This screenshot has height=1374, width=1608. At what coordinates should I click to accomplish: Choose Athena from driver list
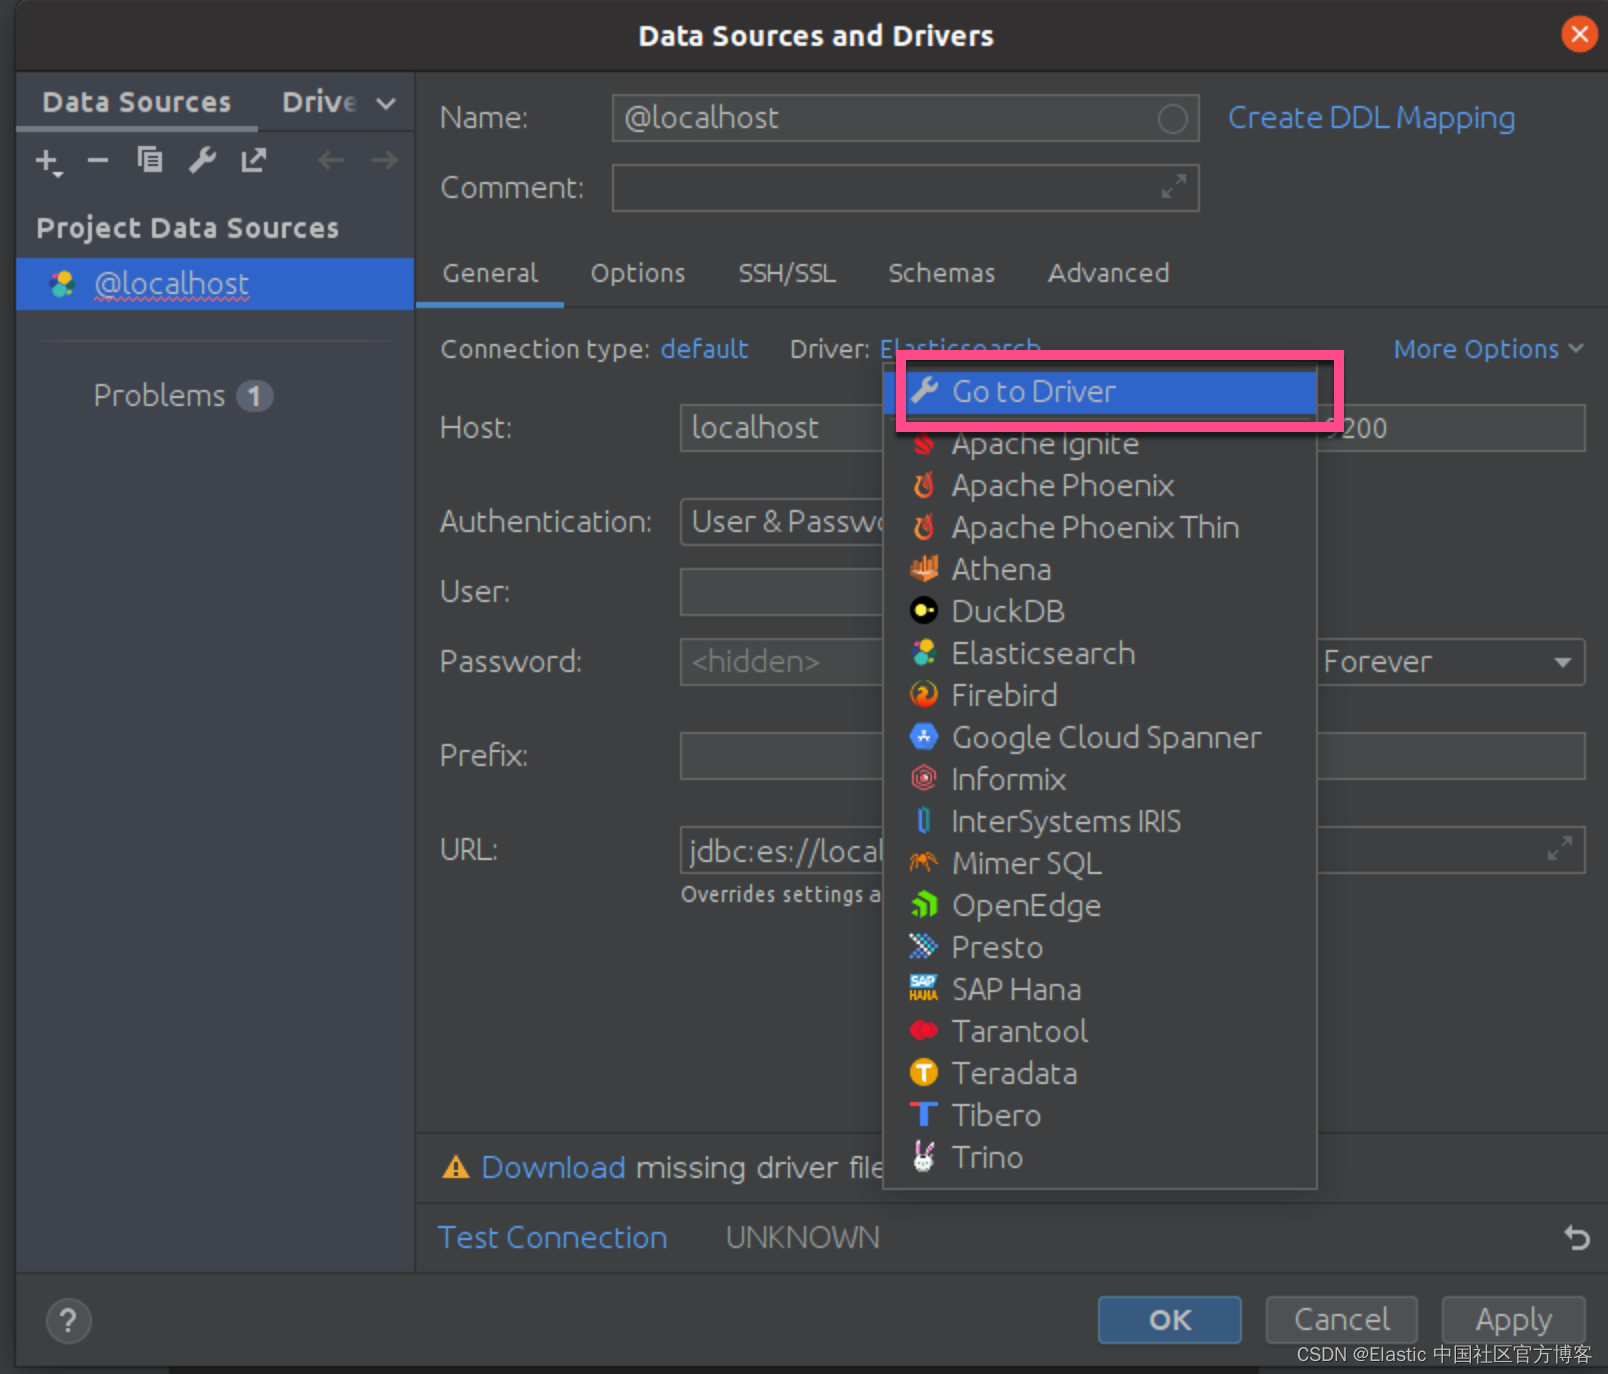coord(1100,570)
